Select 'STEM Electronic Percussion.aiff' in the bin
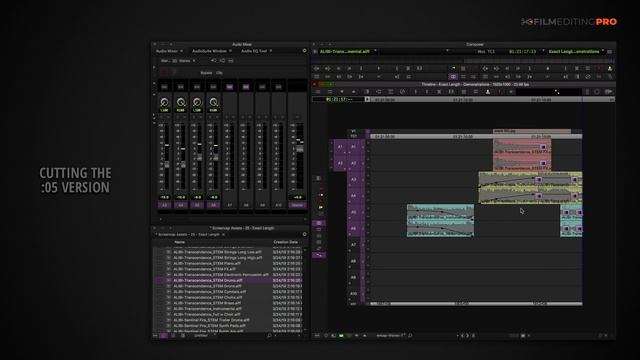The height and width of the screenshot is (360, 640). 221,275
